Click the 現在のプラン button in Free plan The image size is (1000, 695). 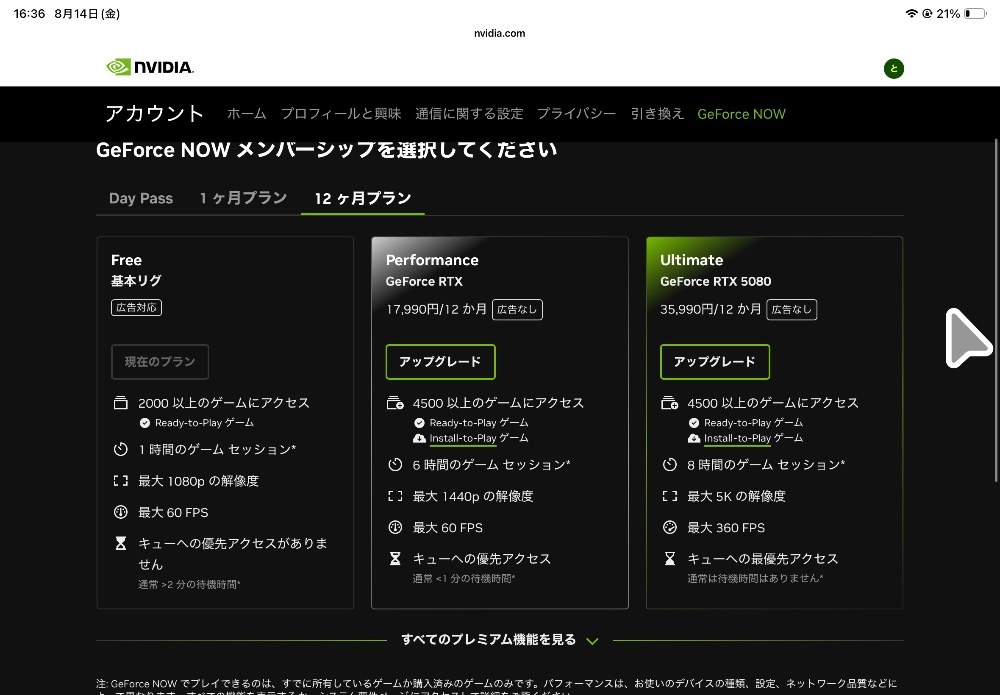point(159,362)
